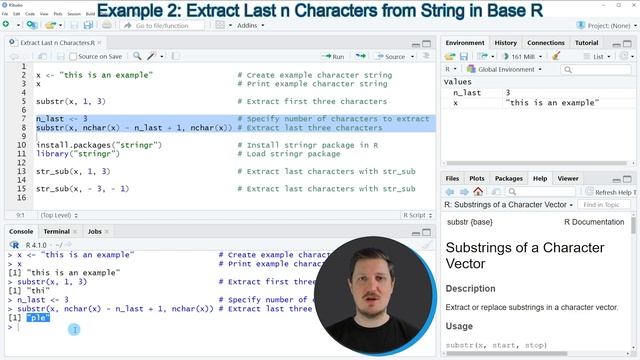The height and width of the screenshot is (360, 640).
Task: Click Help pane back arrow
Action: point(450,192)
